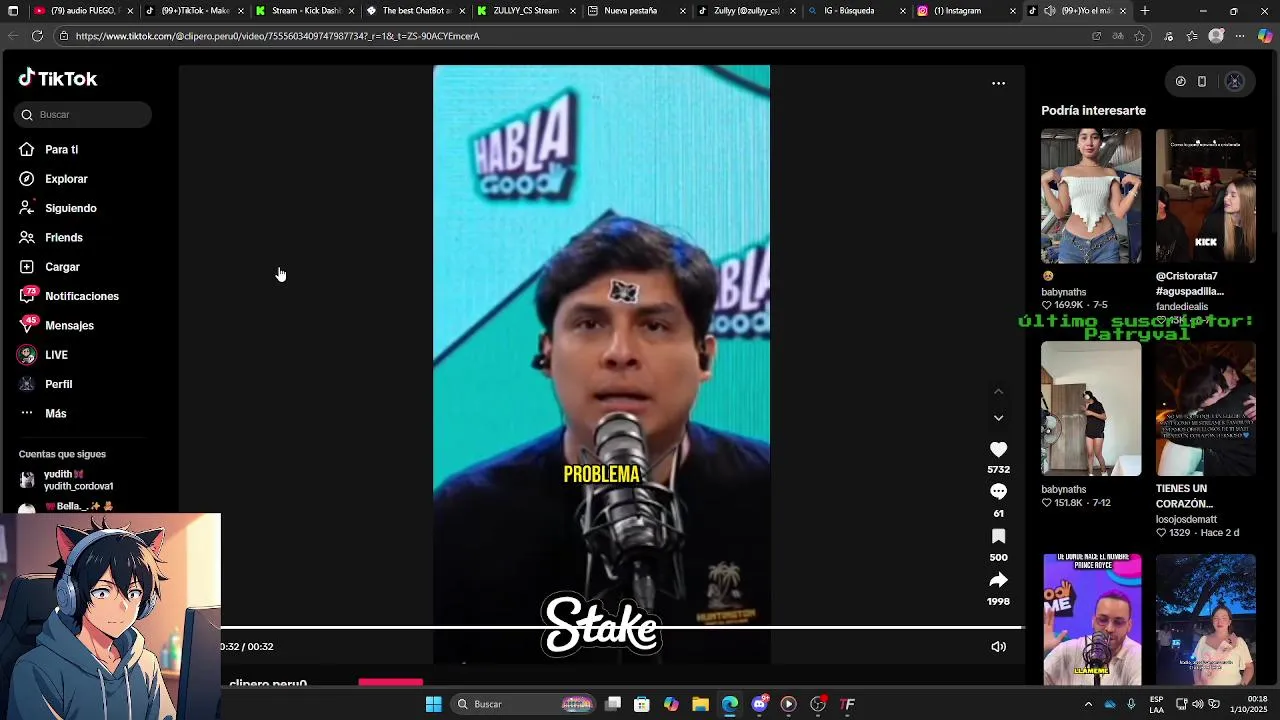This screenshot has height=720, width=1280.
Task: Go to the Para ti feed
Action: (x=61, y=150)
